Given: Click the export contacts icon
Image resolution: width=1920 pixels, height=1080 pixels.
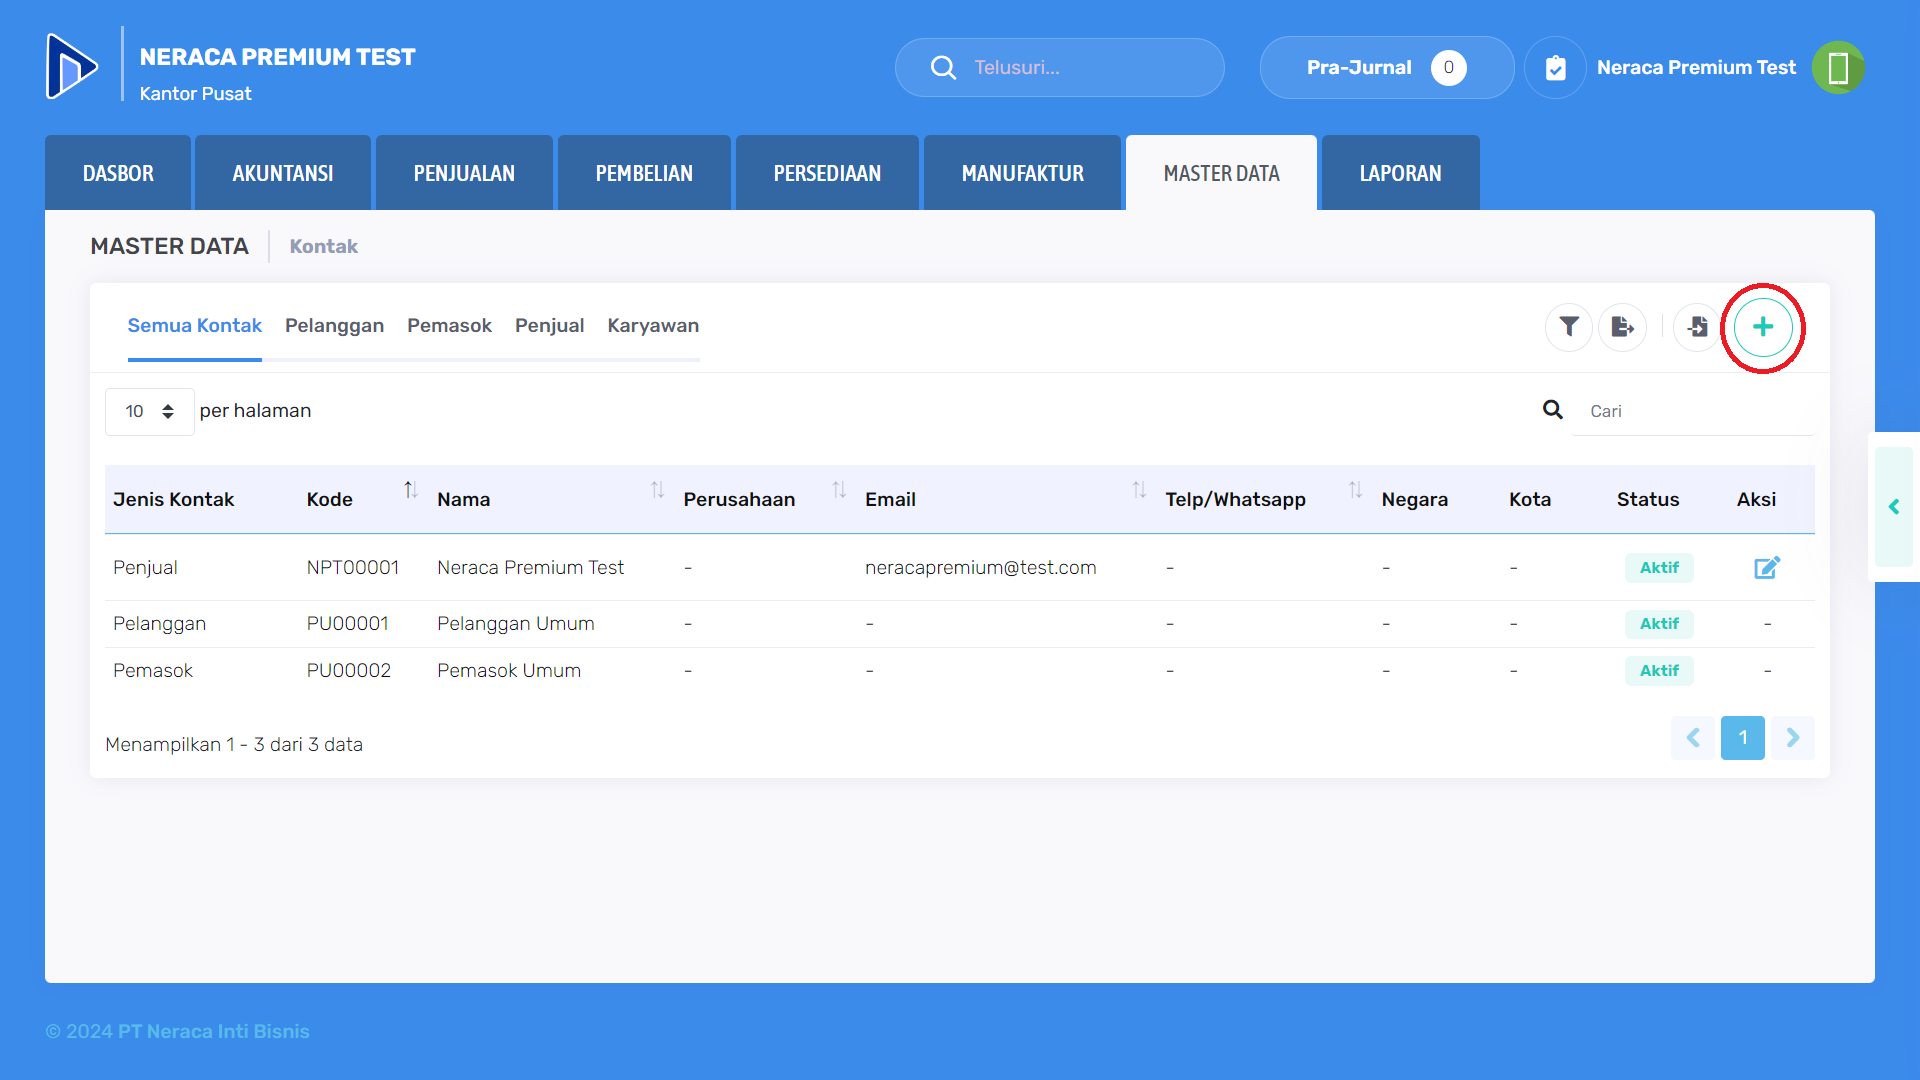Looking at the screenshot, I should pyautogui.click(x=1622, y=327).
